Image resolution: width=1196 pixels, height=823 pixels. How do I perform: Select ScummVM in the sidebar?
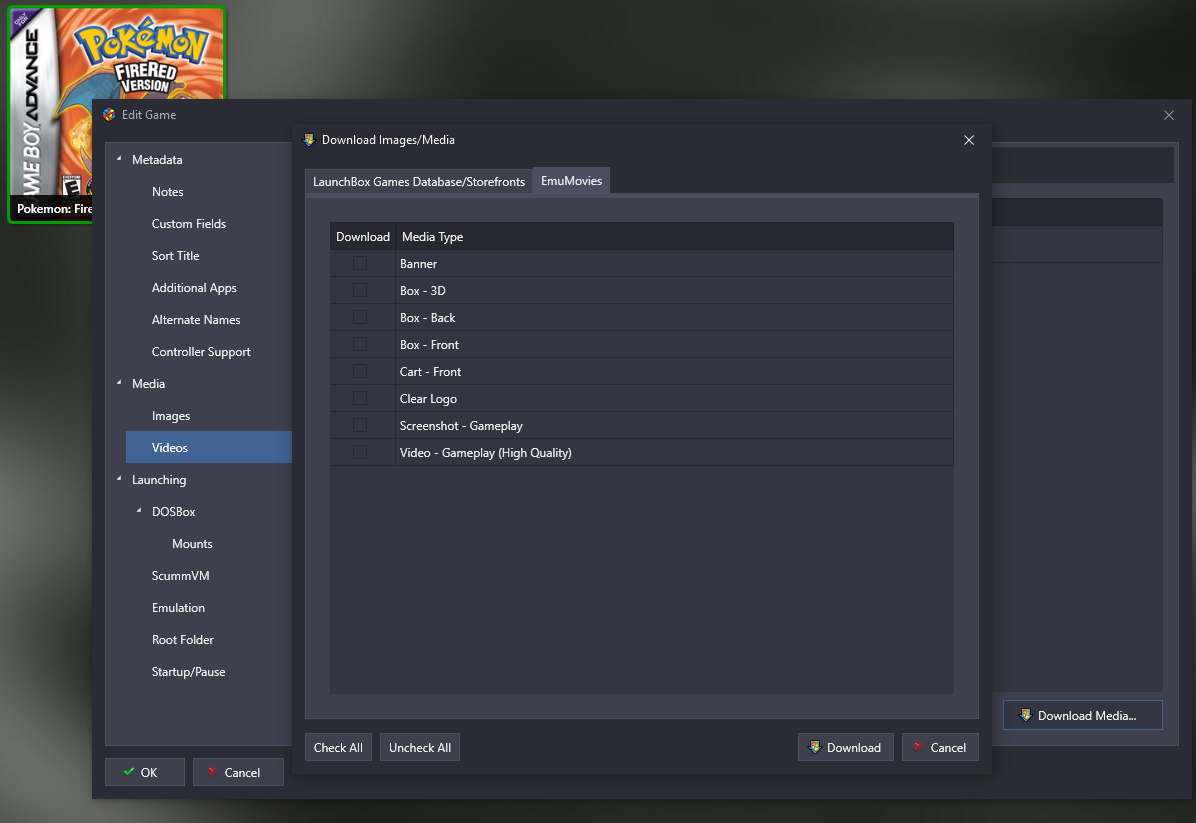[x=180, y=576]
